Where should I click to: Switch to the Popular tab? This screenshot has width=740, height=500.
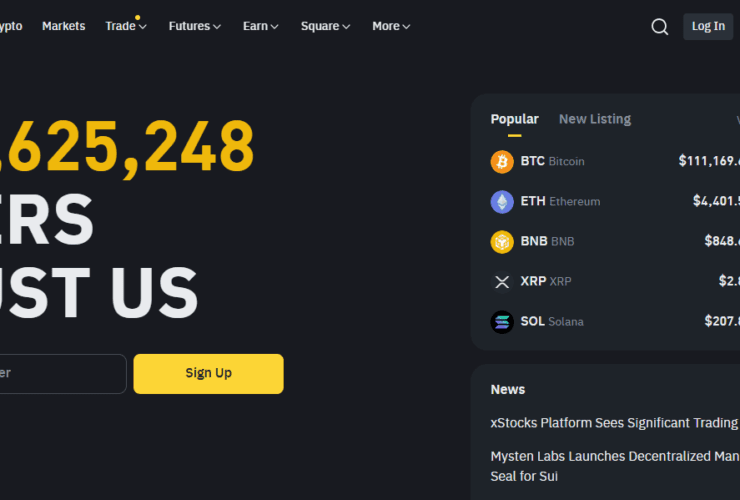tap(514, 119)
